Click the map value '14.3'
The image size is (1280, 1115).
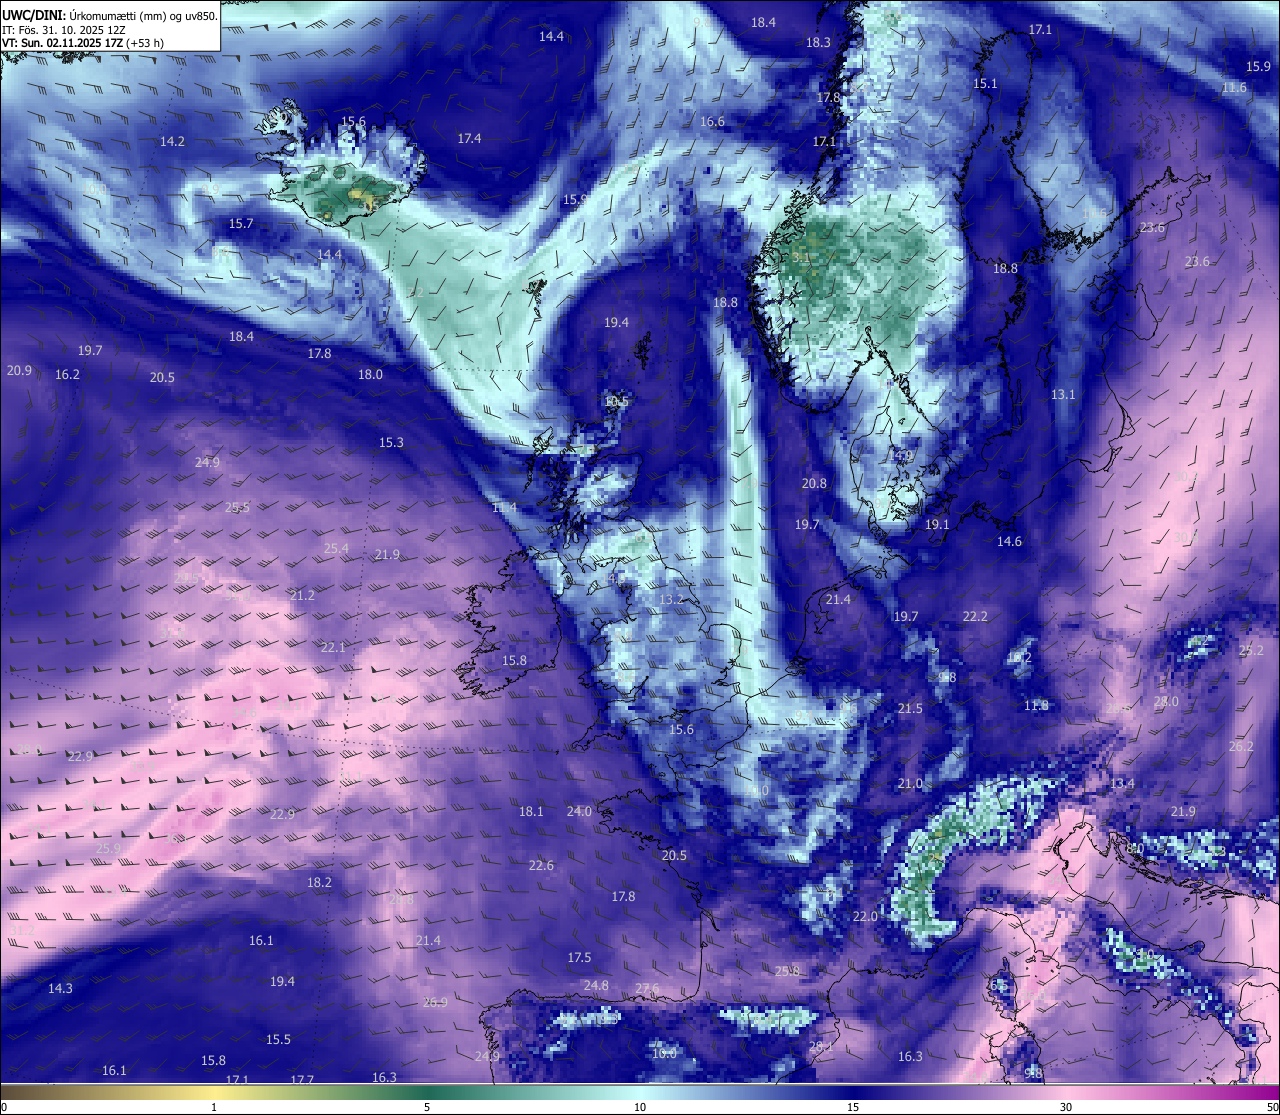click(x=60, y=988)
